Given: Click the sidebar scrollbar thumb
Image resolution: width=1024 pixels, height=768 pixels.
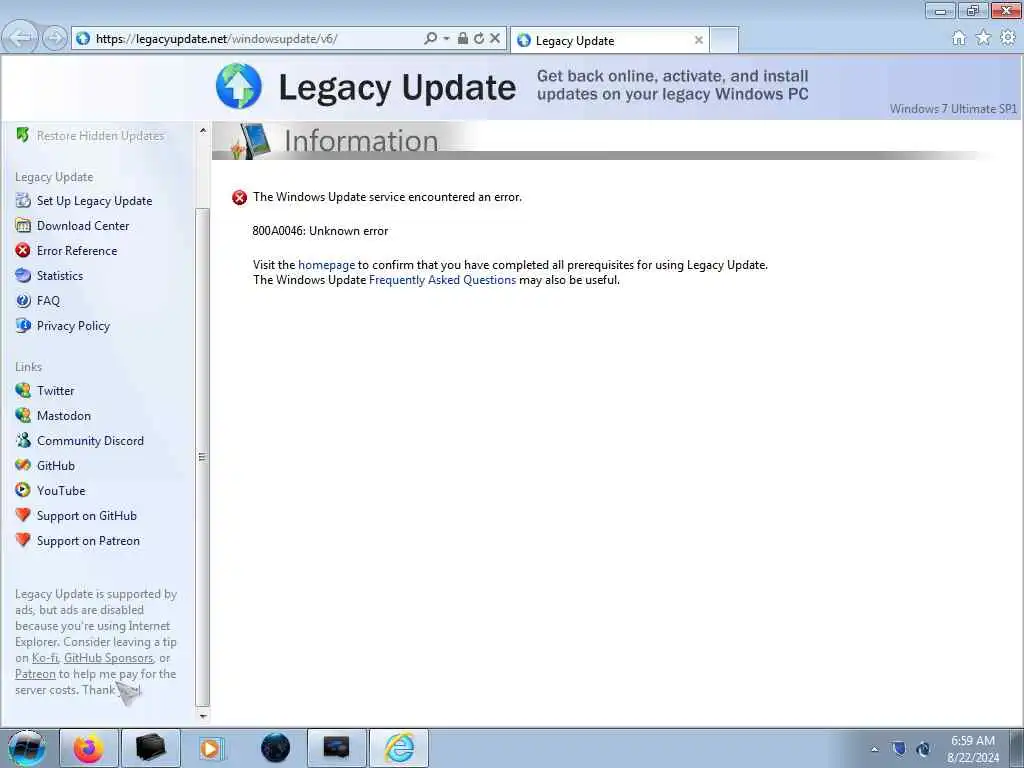Looking at the screenshot, I should point(202,456).
